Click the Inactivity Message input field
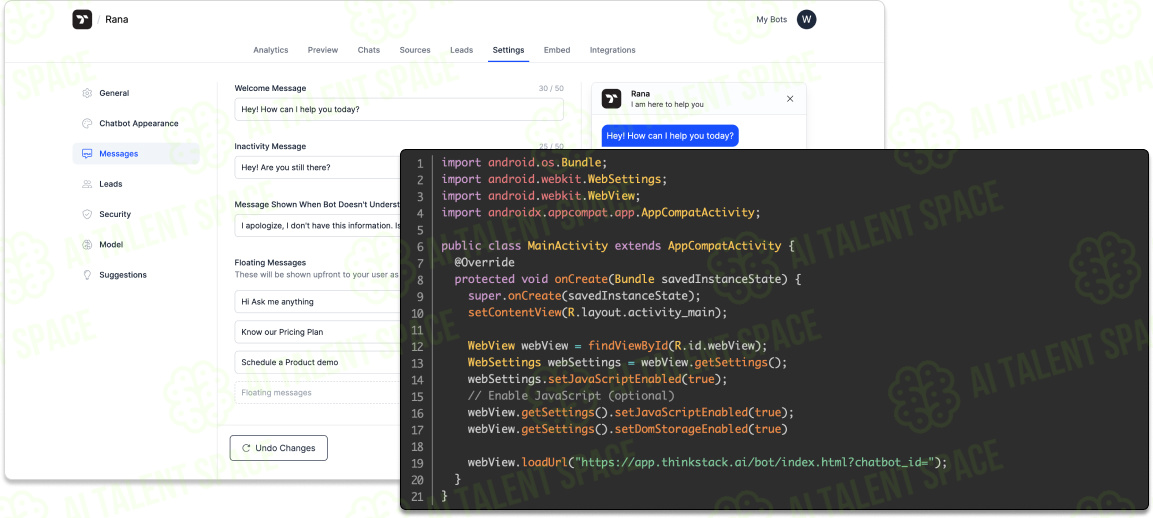The width and height of the screenshot is (1153, 518). pos(318,168)
